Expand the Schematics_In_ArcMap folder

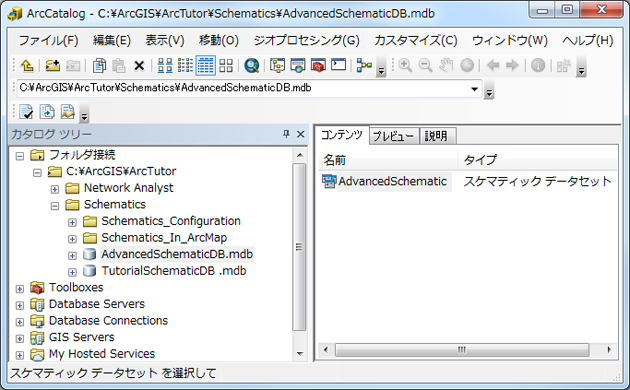[72, 239]
